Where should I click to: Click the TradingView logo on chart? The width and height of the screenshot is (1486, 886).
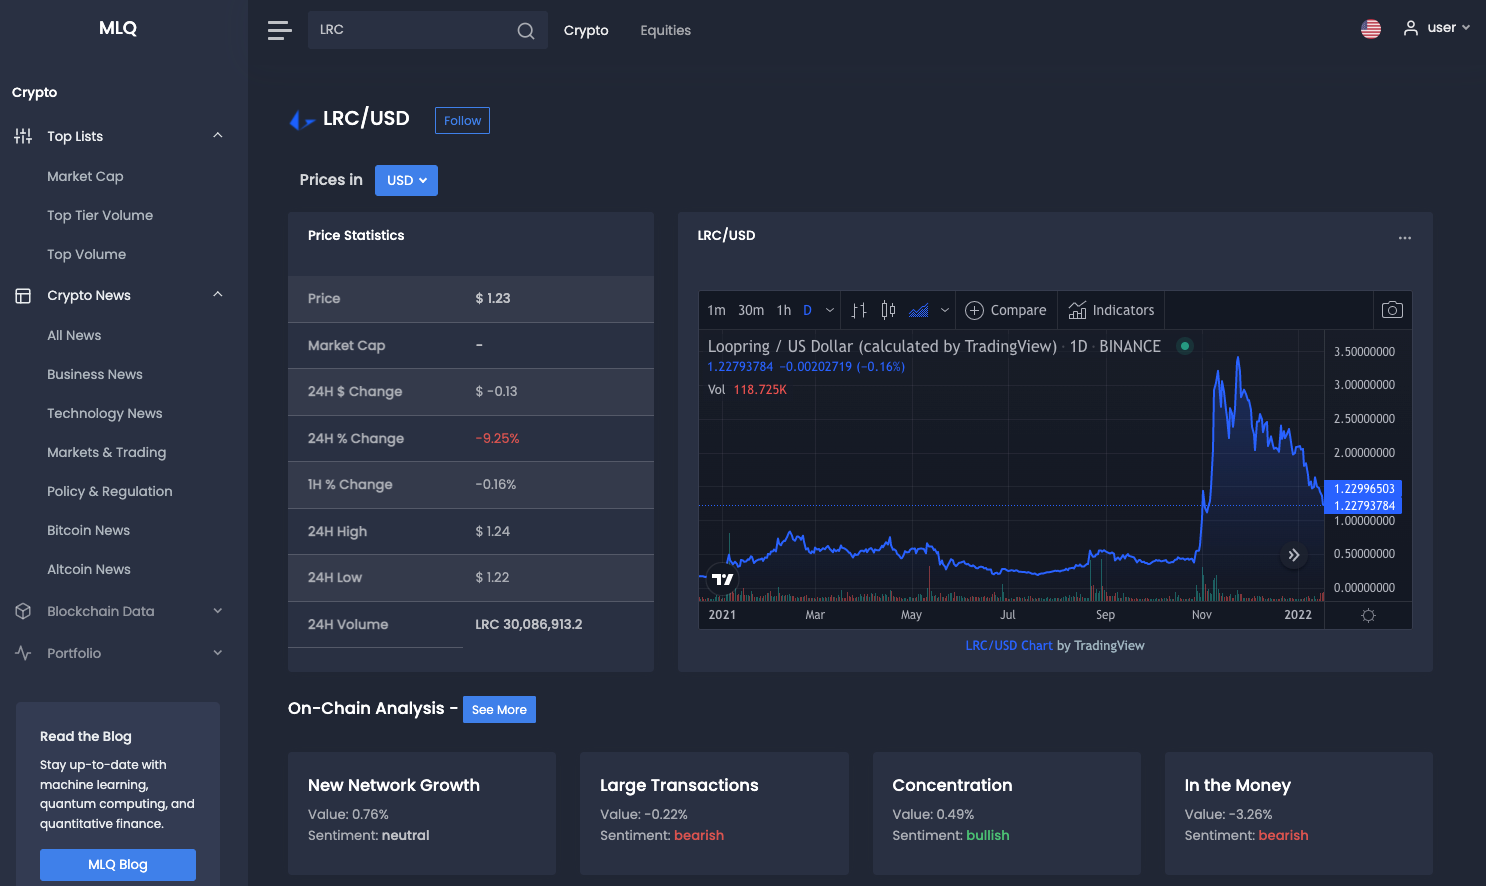[722, 579]
